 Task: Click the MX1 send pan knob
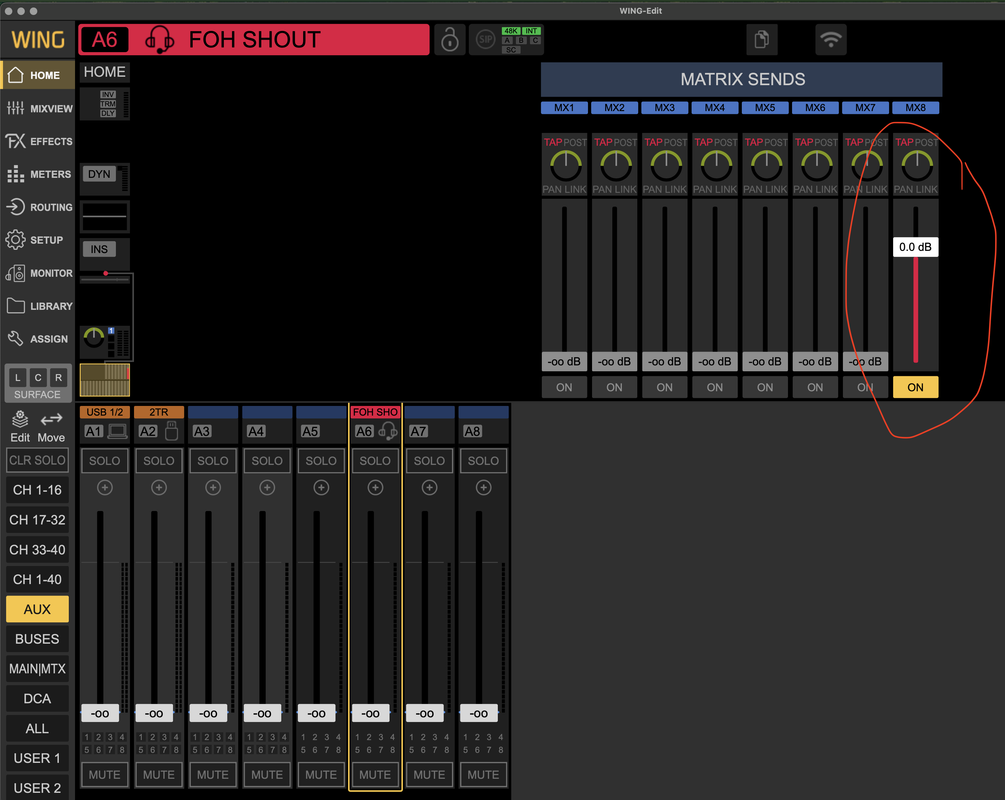[x=565, y=167]
